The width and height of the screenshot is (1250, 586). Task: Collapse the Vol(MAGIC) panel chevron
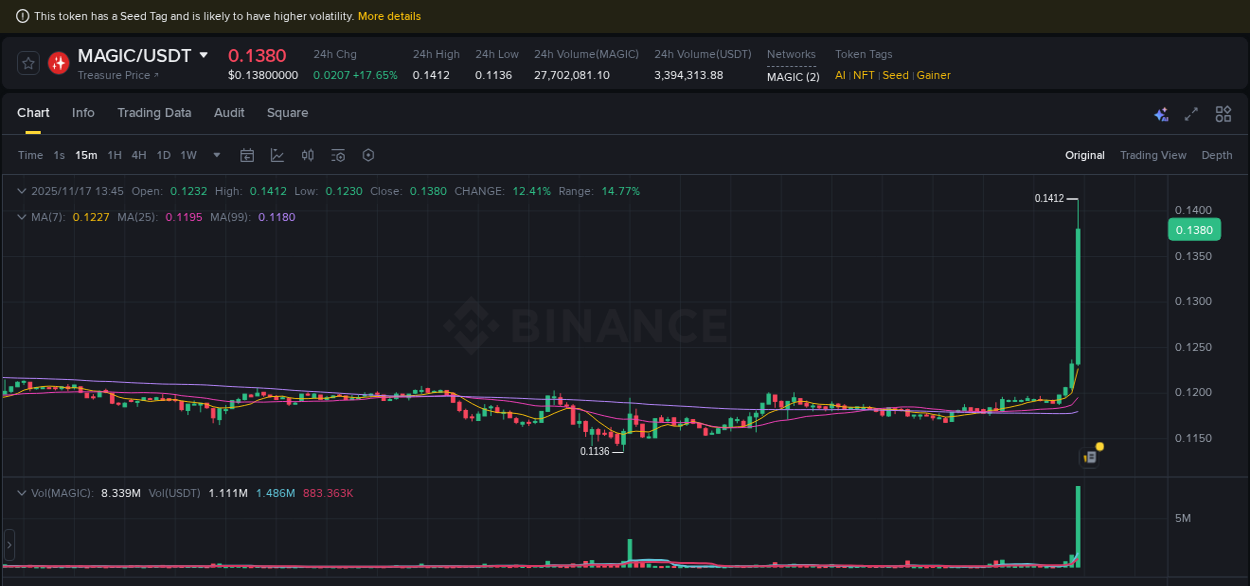click(x=21, y=493)
